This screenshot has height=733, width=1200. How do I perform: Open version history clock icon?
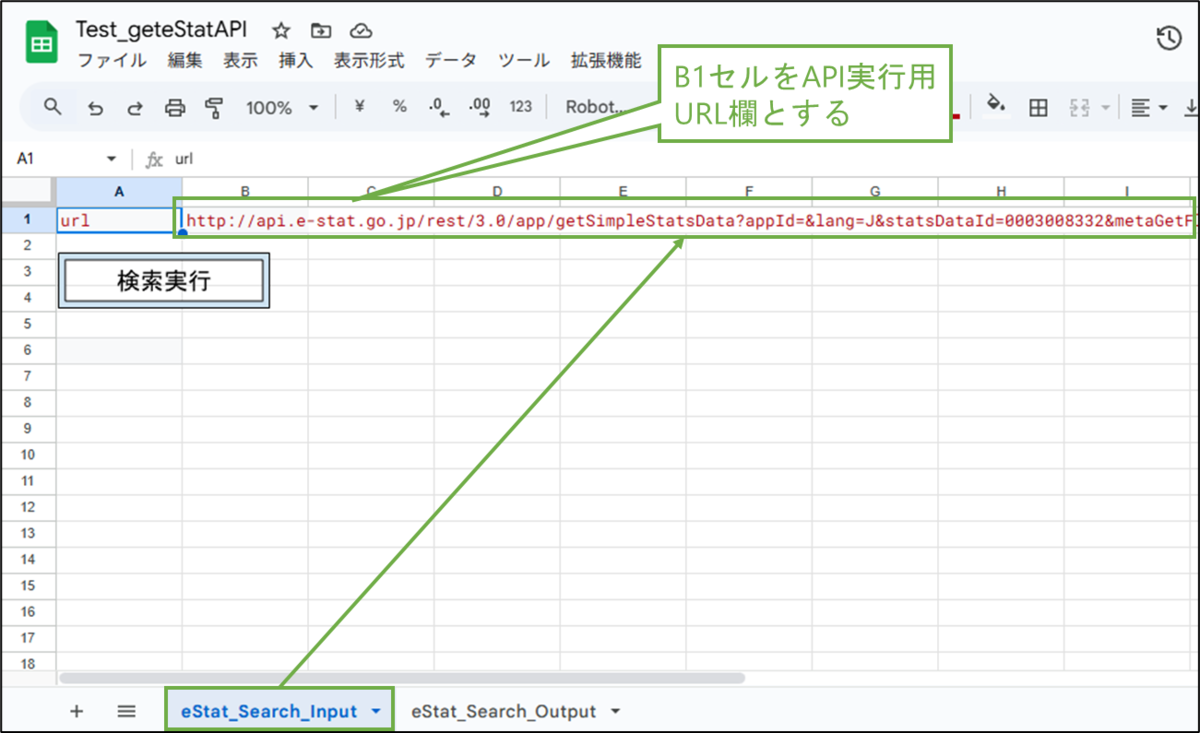coord(1168,39)
